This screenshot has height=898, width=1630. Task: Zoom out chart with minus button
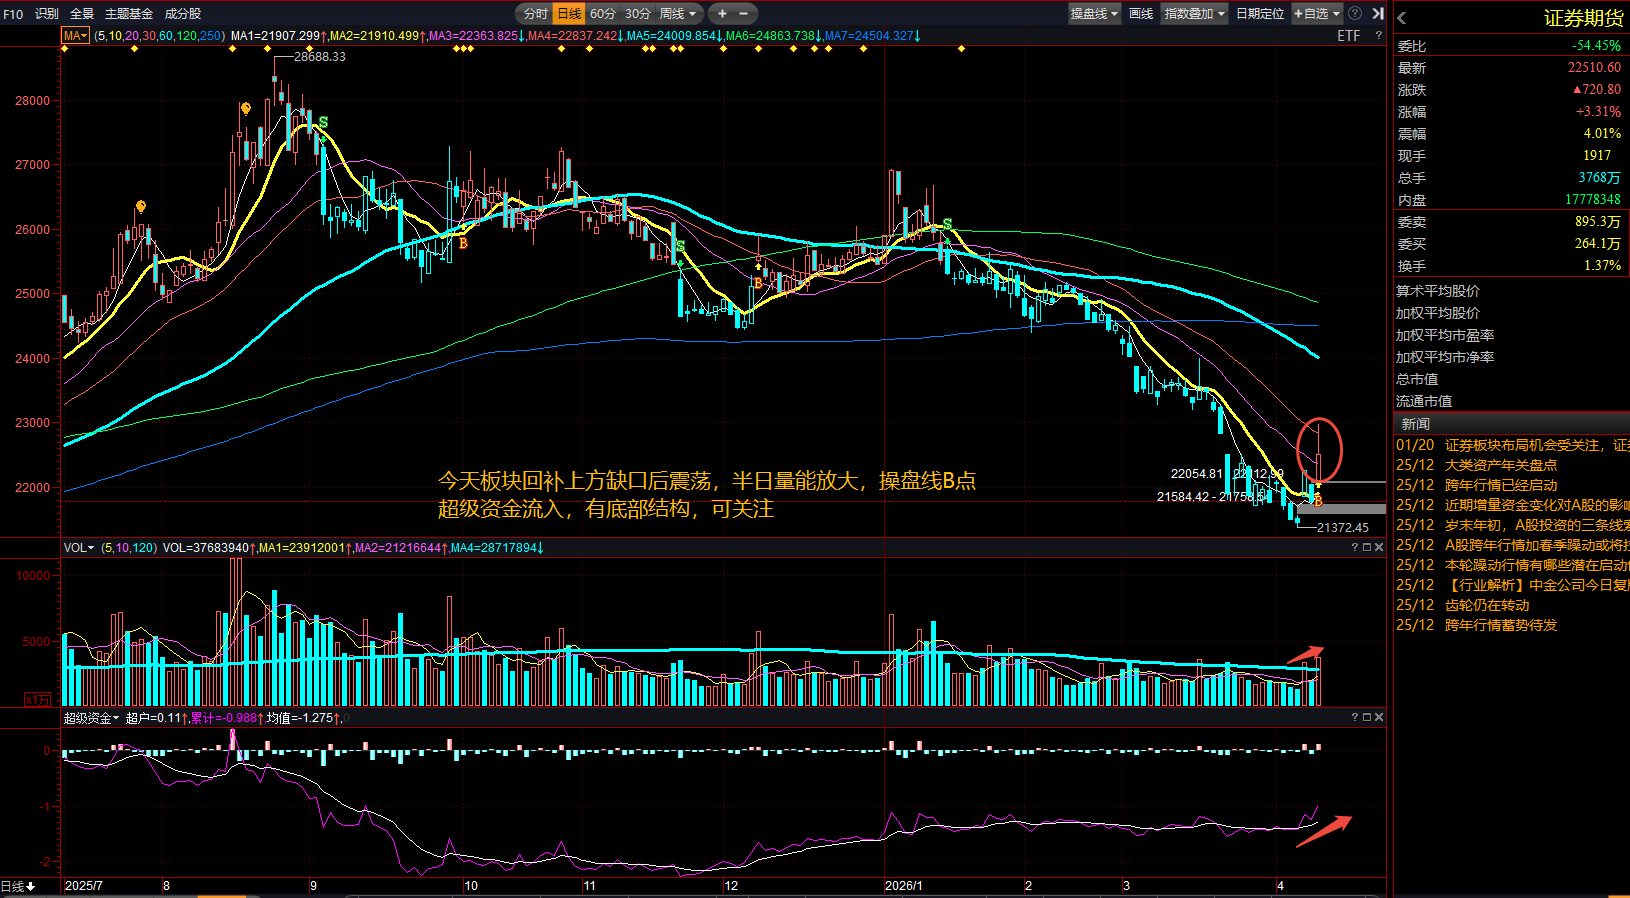[x=743, y=14]
